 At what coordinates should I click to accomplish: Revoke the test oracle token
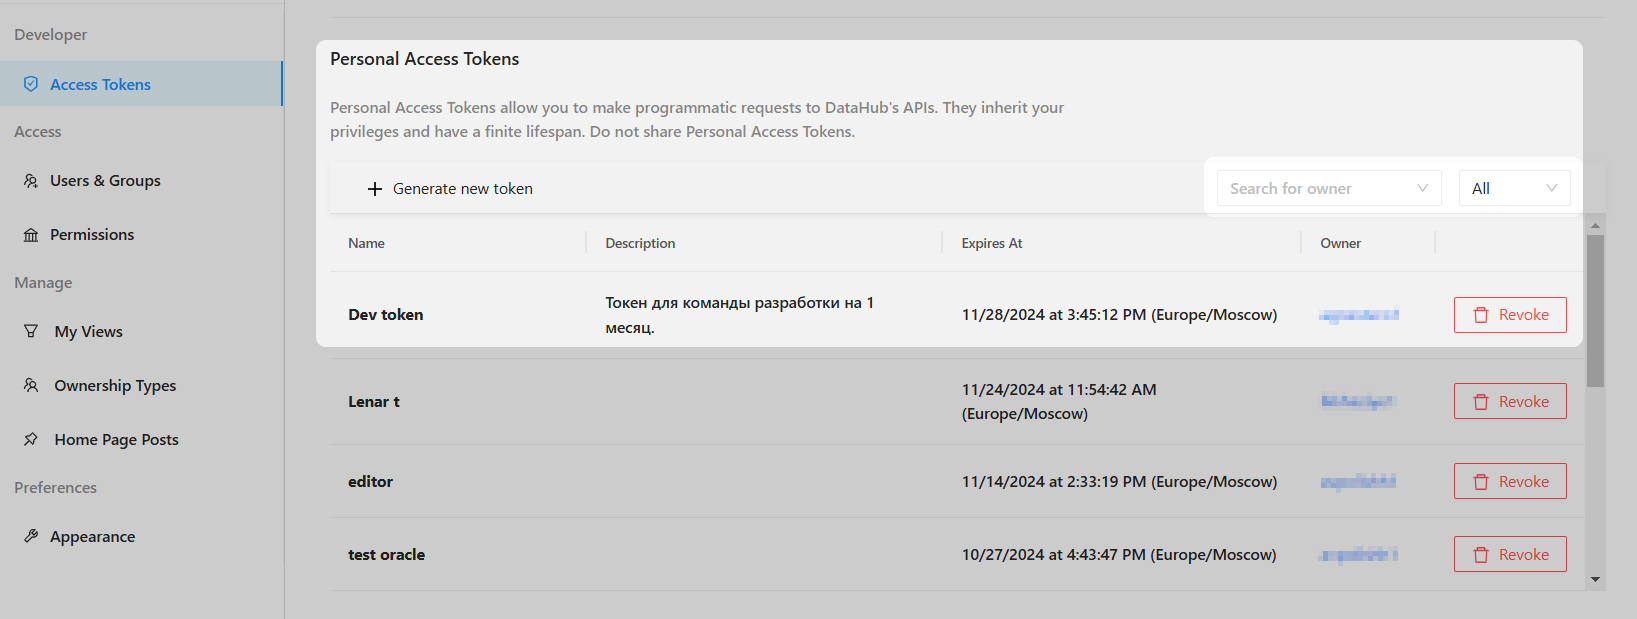[x=1510, y=554]
